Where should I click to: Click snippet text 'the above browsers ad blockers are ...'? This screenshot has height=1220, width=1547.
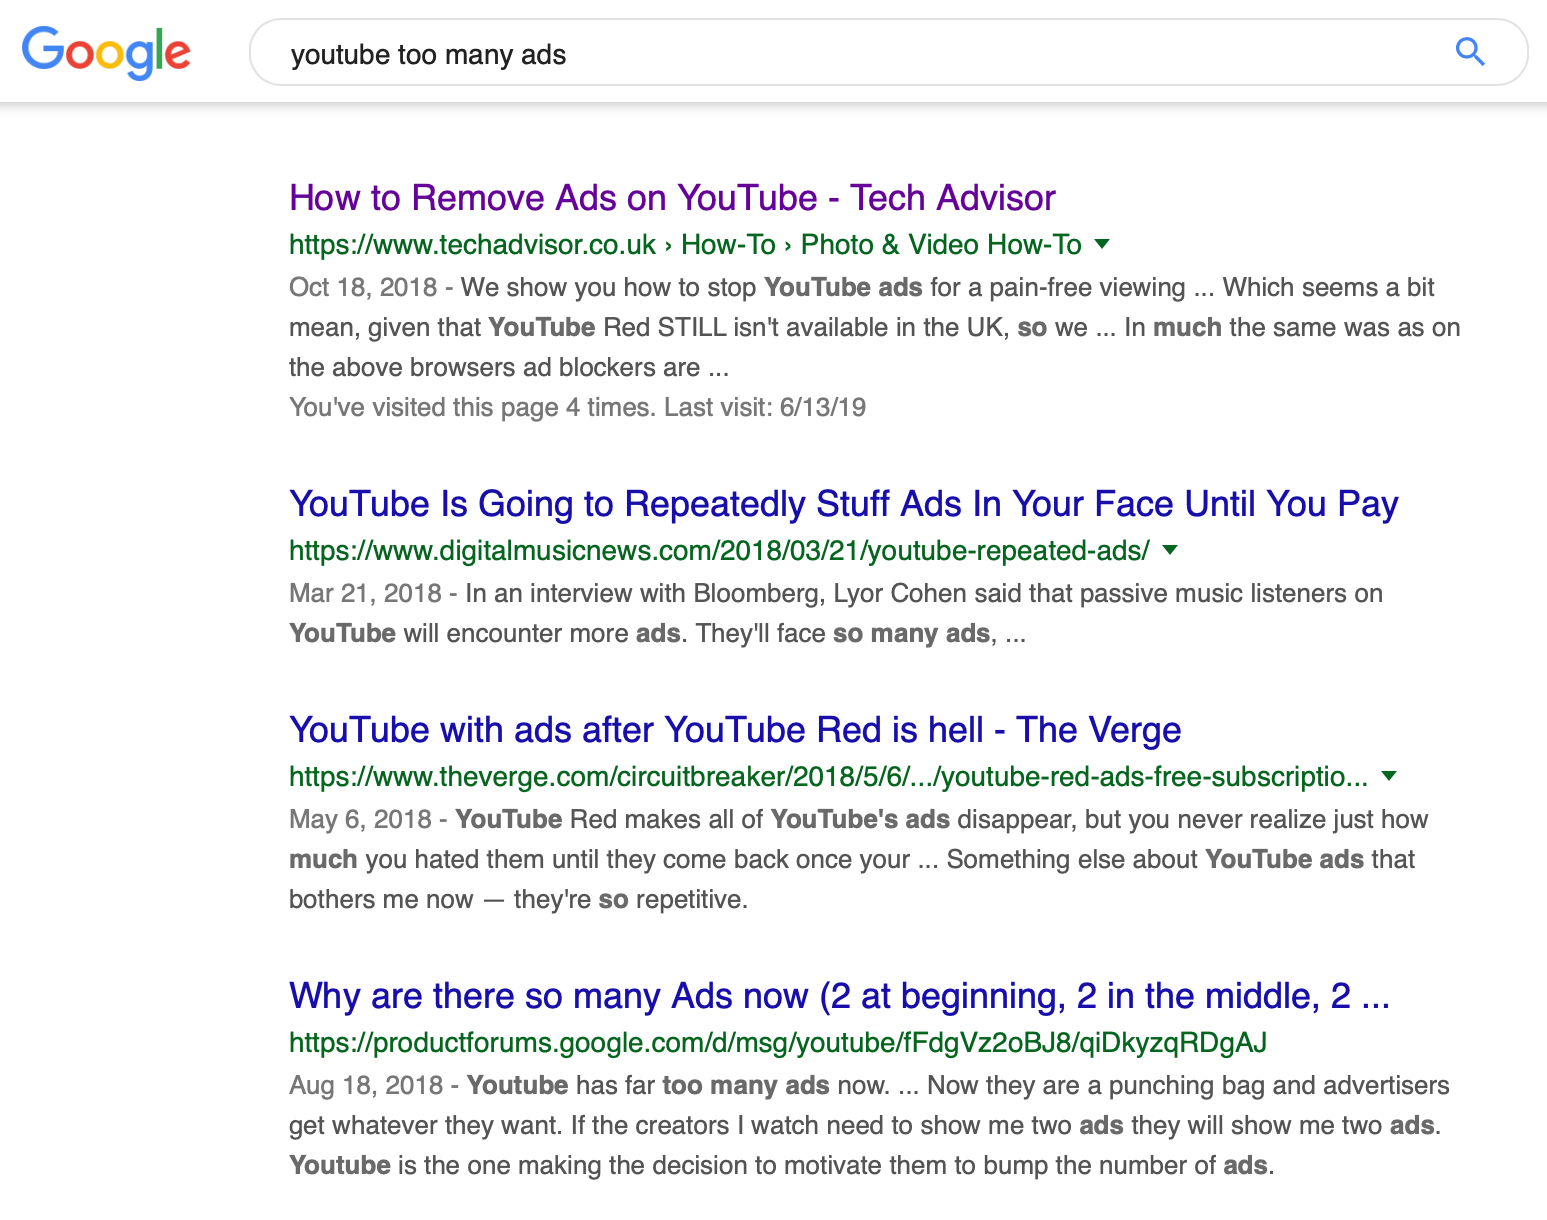[x=509, y=367]
